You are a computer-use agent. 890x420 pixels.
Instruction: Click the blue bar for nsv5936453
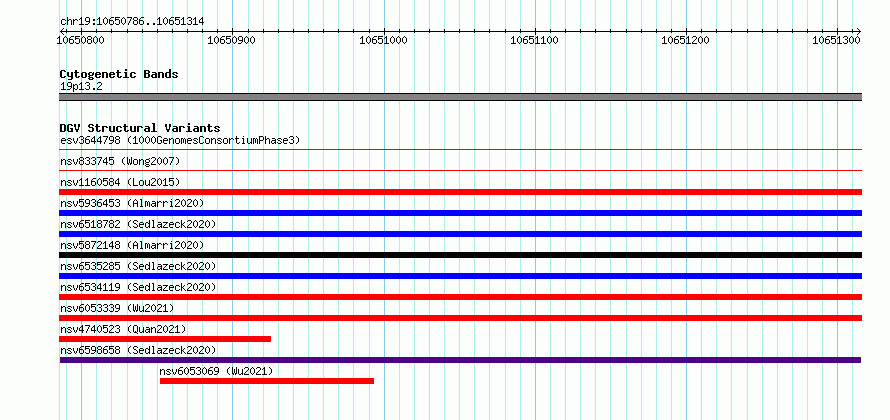[460, 213]
